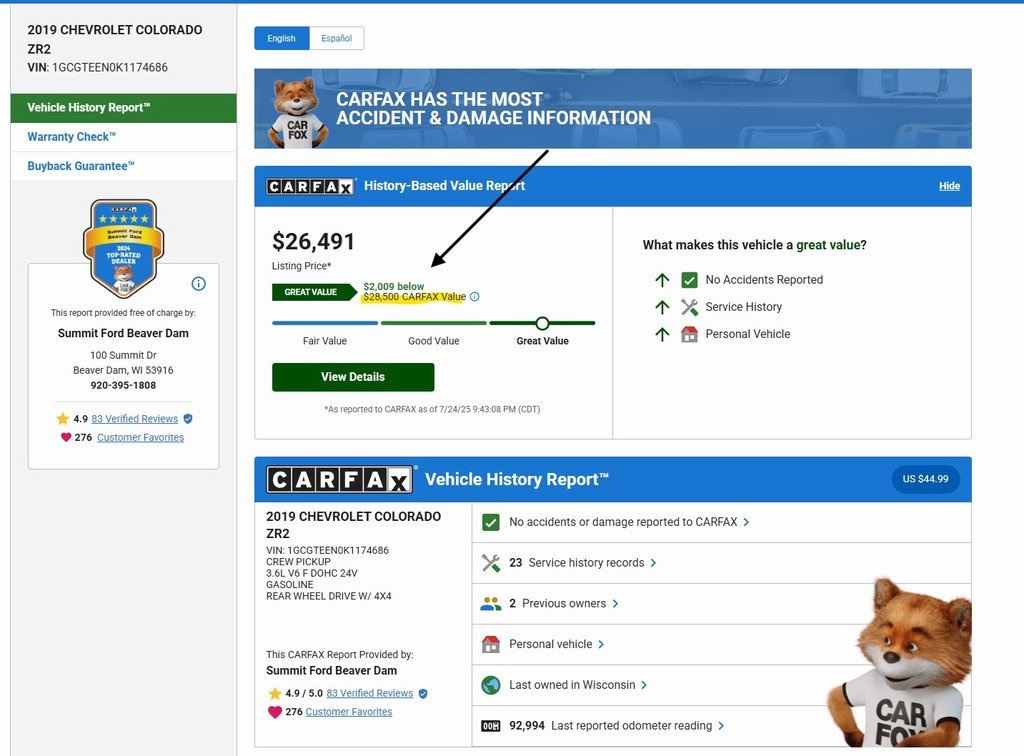Screen dimensions: 1024x756
Task: Click the 92,994 odometer value
Action: 527,726
